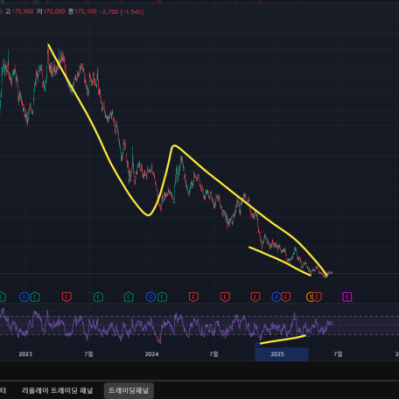
Task: Click the right anchor point of RSI trendline
Action: pos(308,335)
